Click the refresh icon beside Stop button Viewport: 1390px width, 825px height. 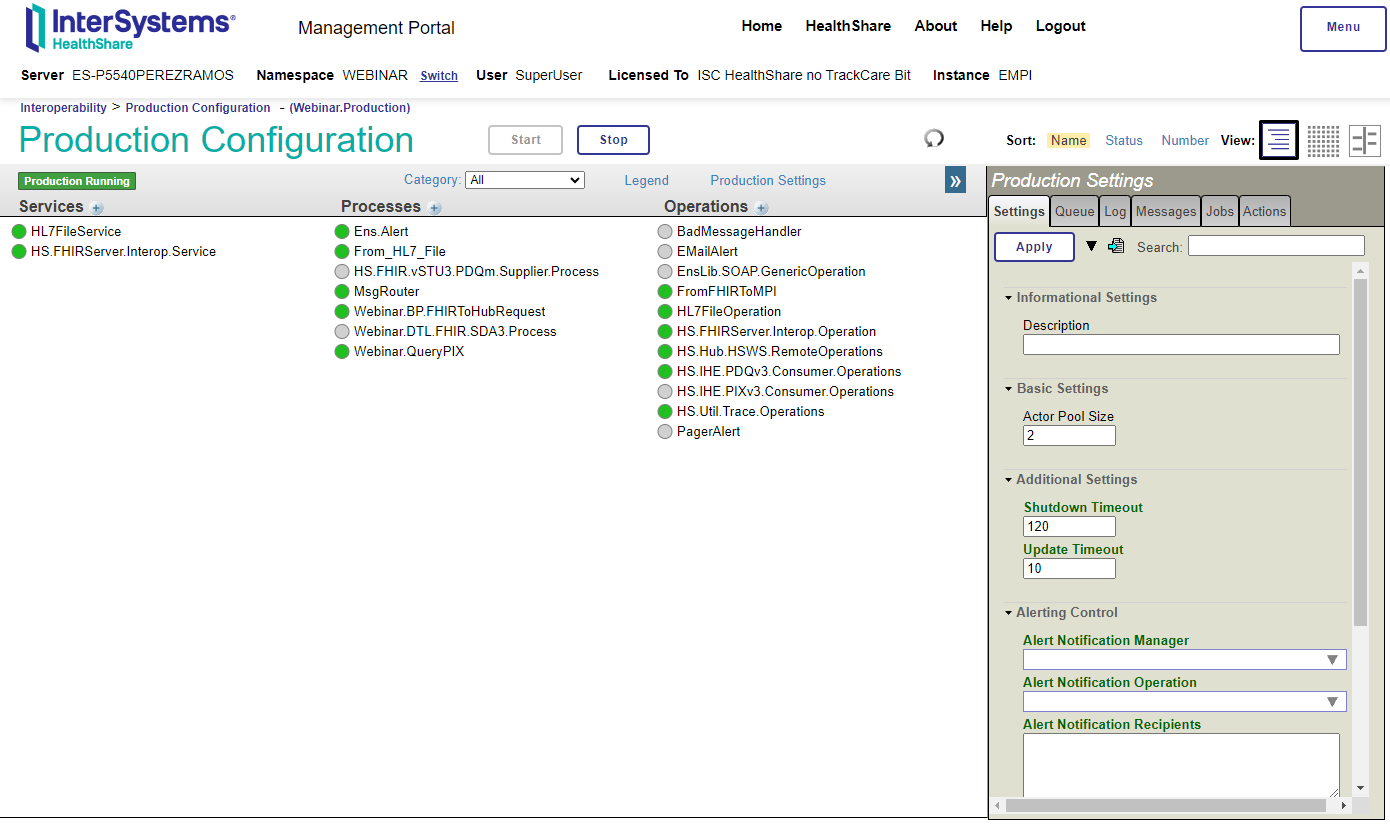tap(934, 139)
